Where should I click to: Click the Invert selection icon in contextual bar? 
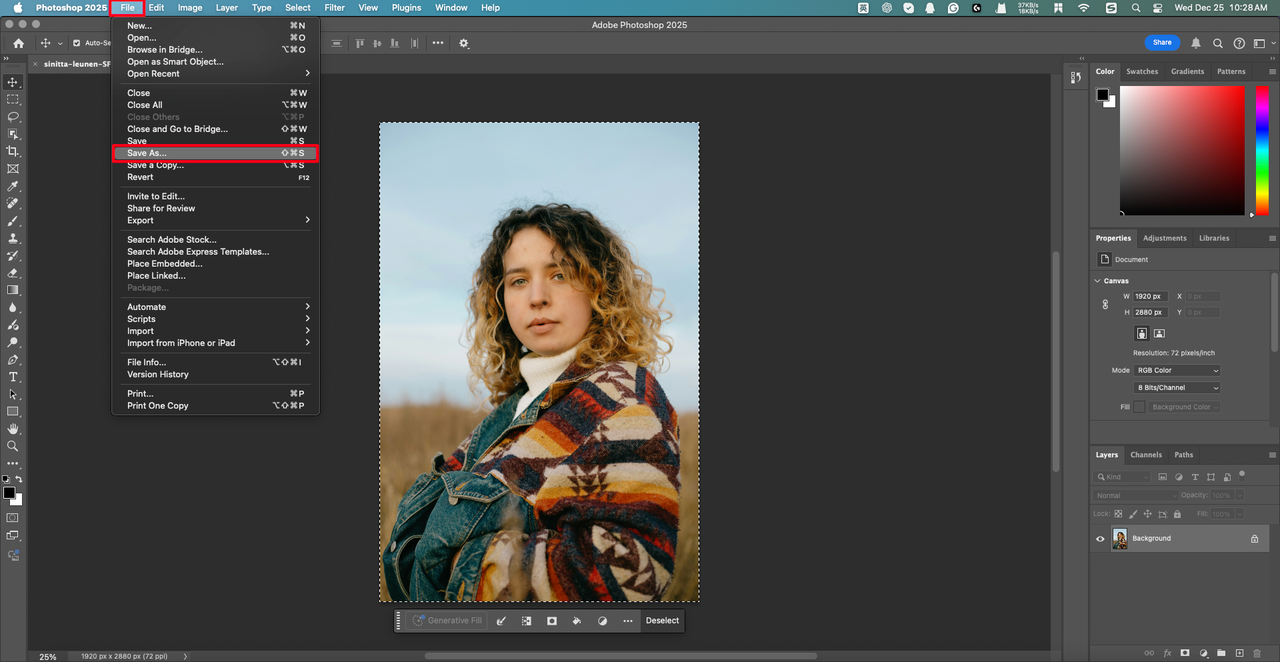526,621
